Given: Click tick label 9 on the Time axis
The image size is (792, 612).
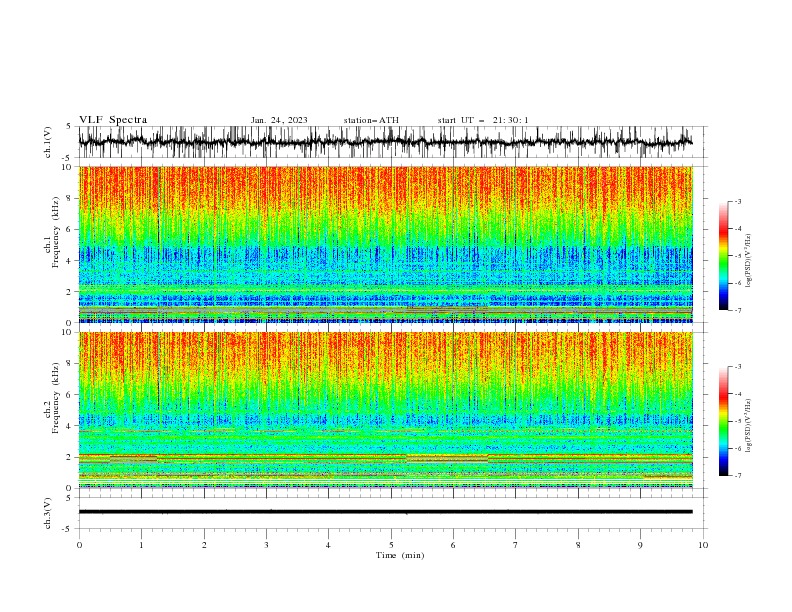Looking at the screenshot, I should [x=640, y=545].
